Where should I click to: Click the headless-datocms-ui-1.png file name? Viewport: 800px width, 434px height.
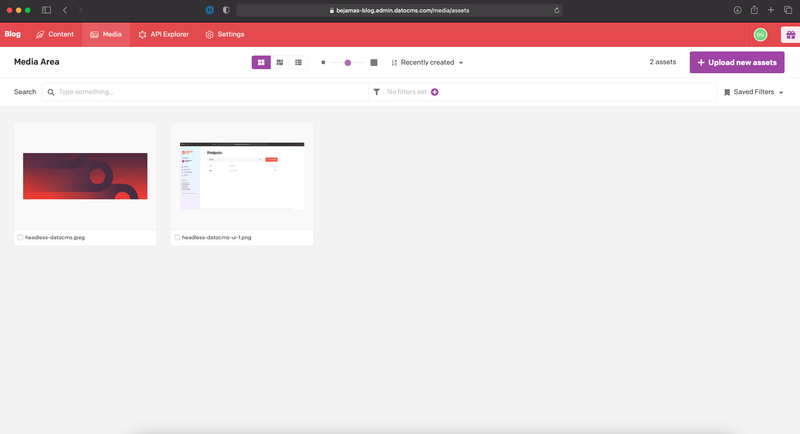(216, 237)
